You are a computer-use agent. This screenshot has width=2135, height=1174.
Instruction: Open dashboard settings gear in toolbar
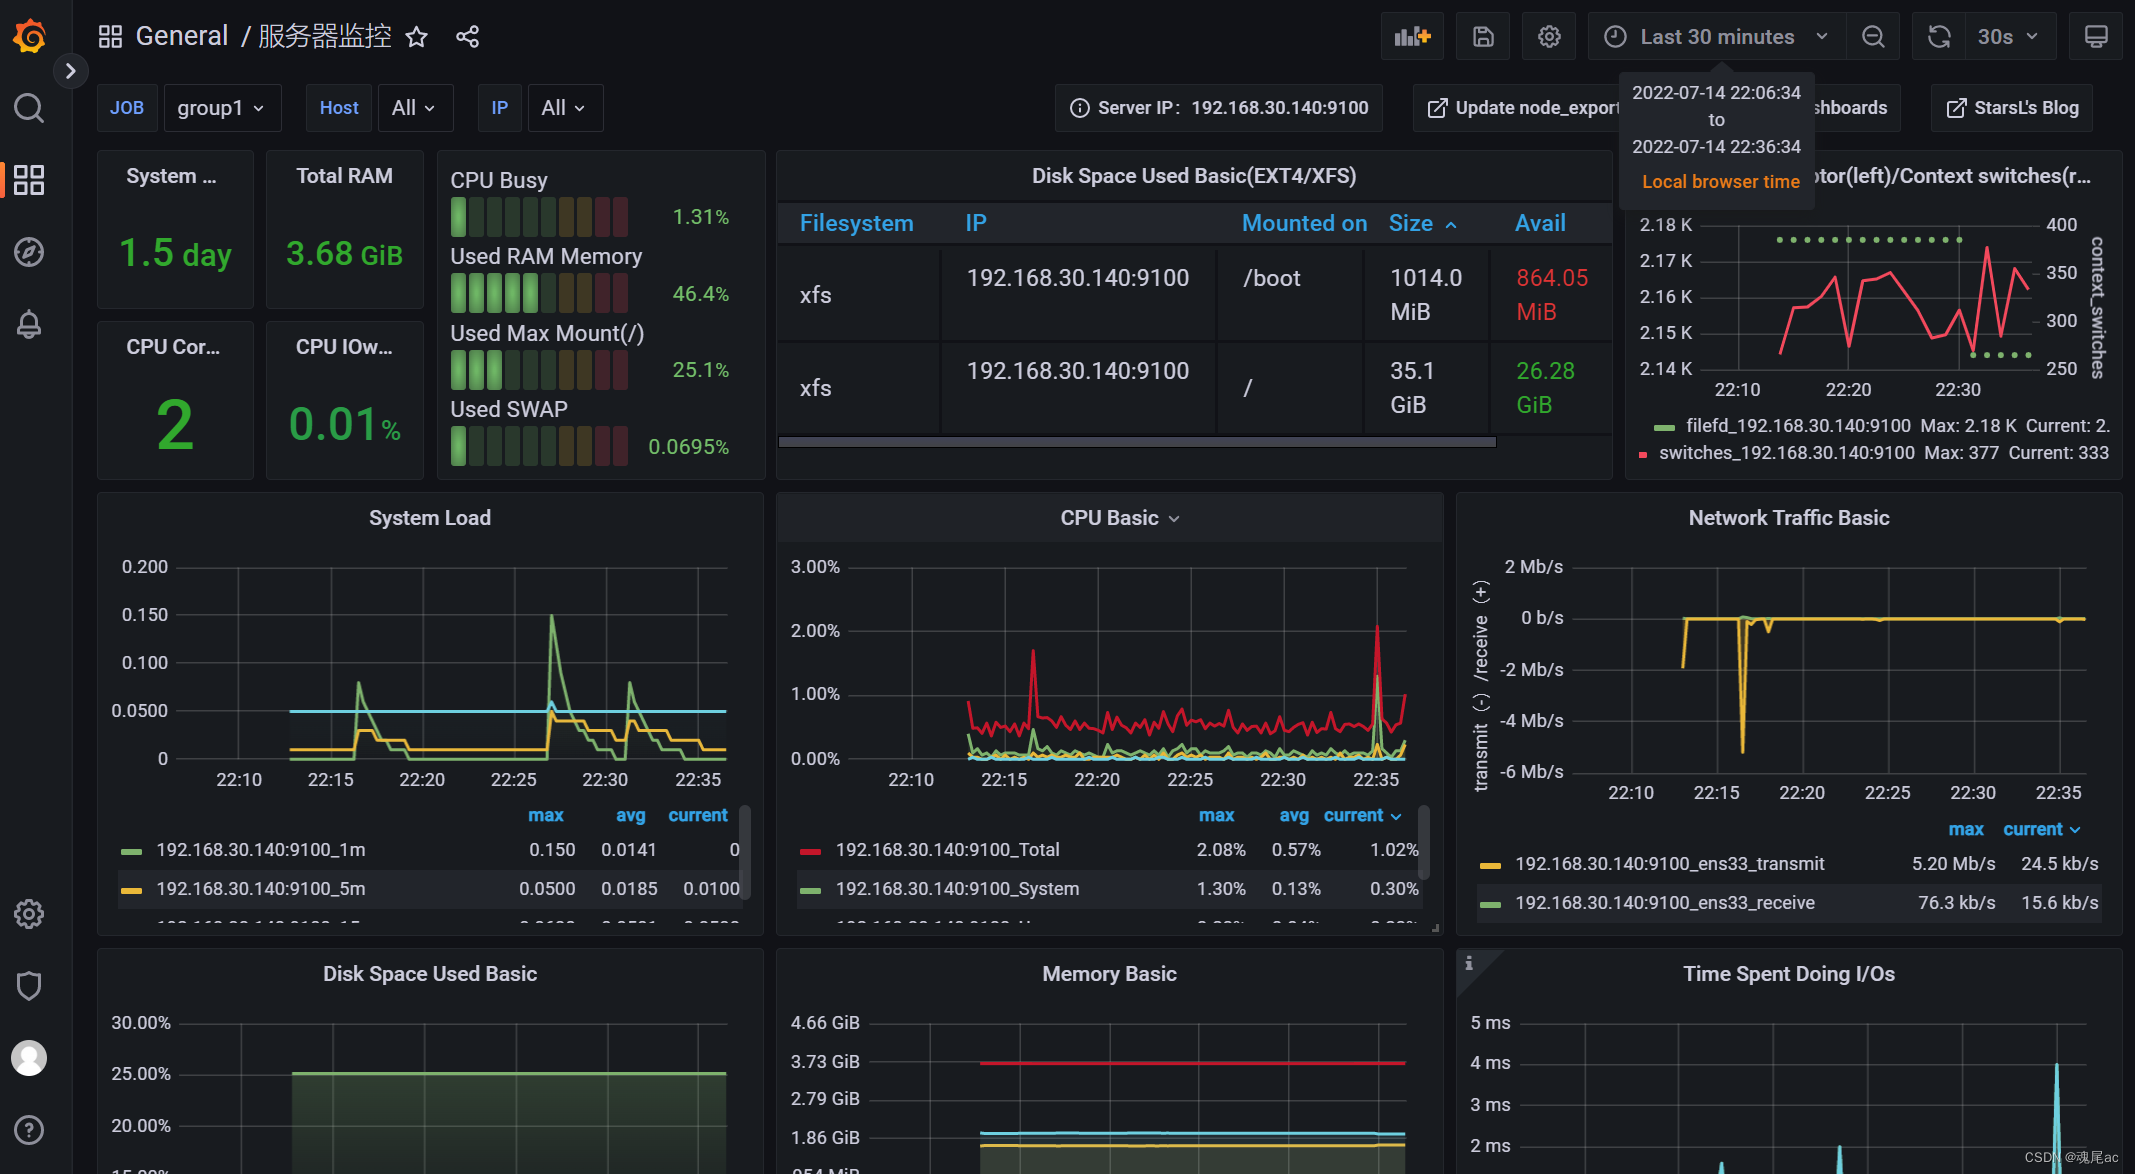[1549, 37]
